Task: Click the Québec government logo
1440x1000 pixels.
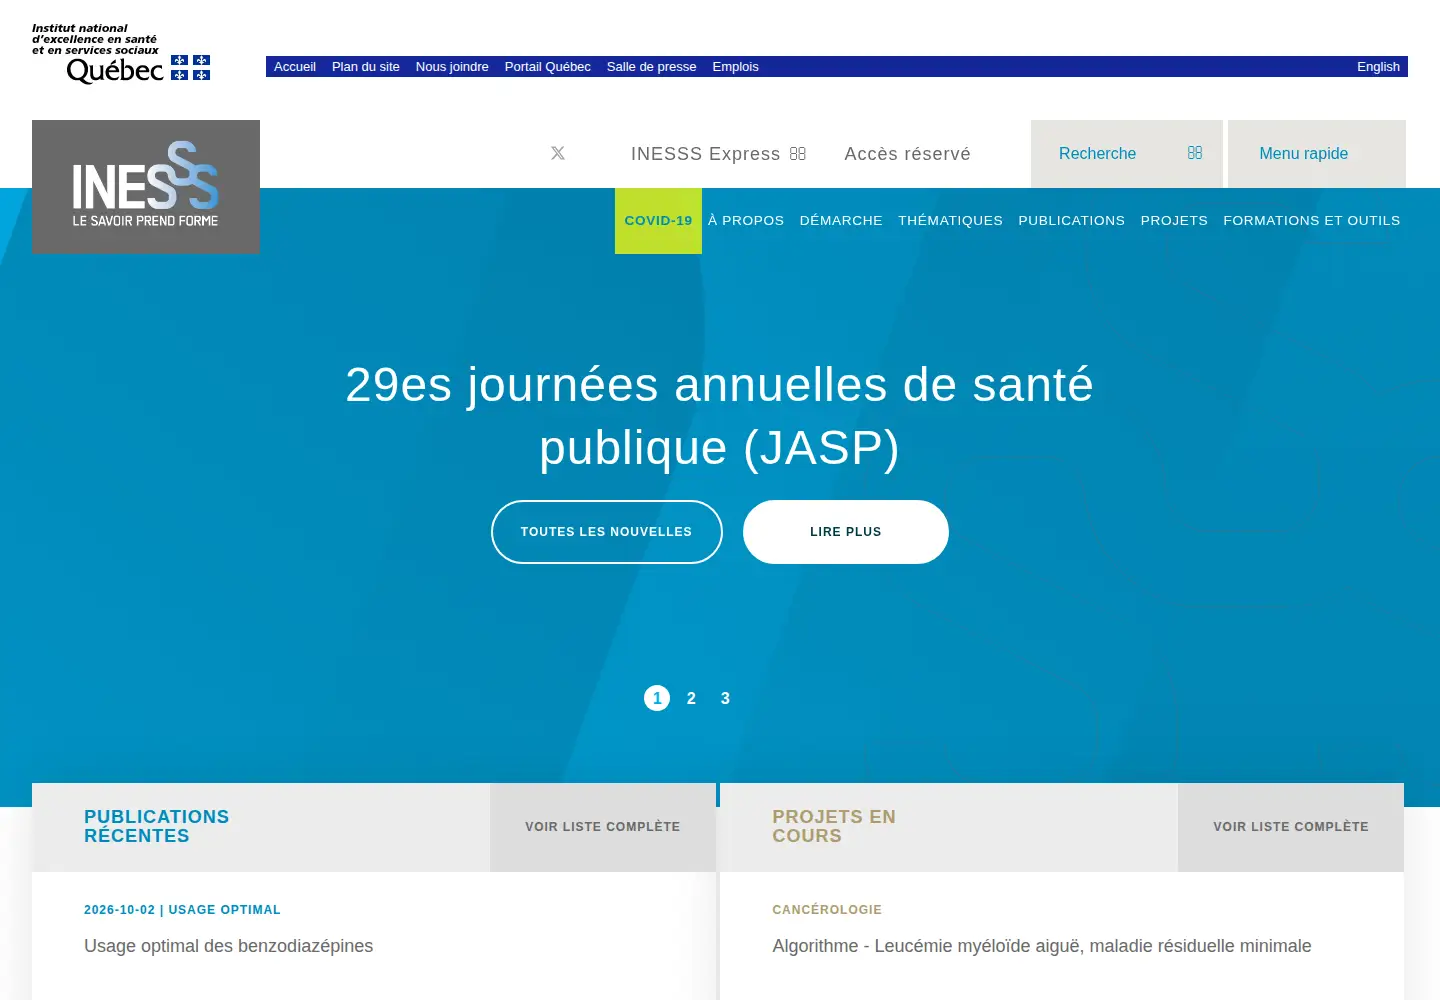Action: (121, 54)
